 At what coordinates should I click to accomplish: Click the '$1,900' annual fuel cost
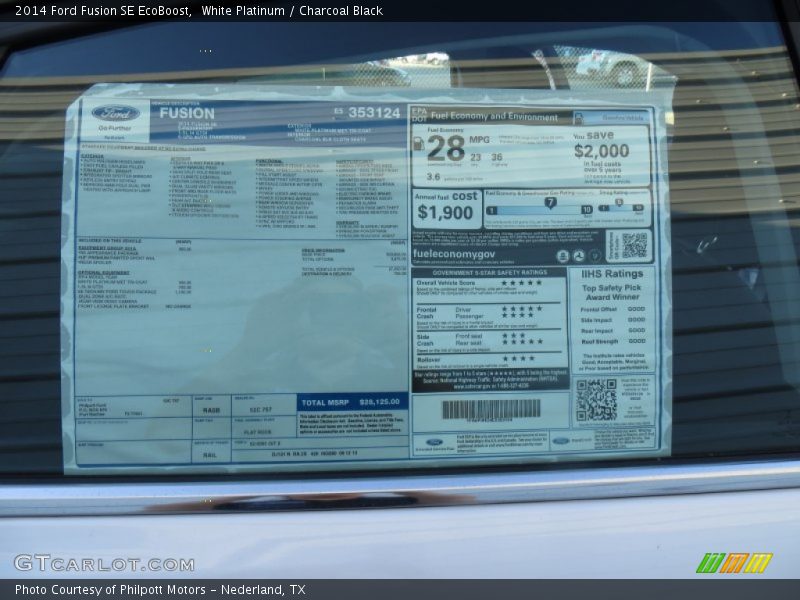pos(445,212)
